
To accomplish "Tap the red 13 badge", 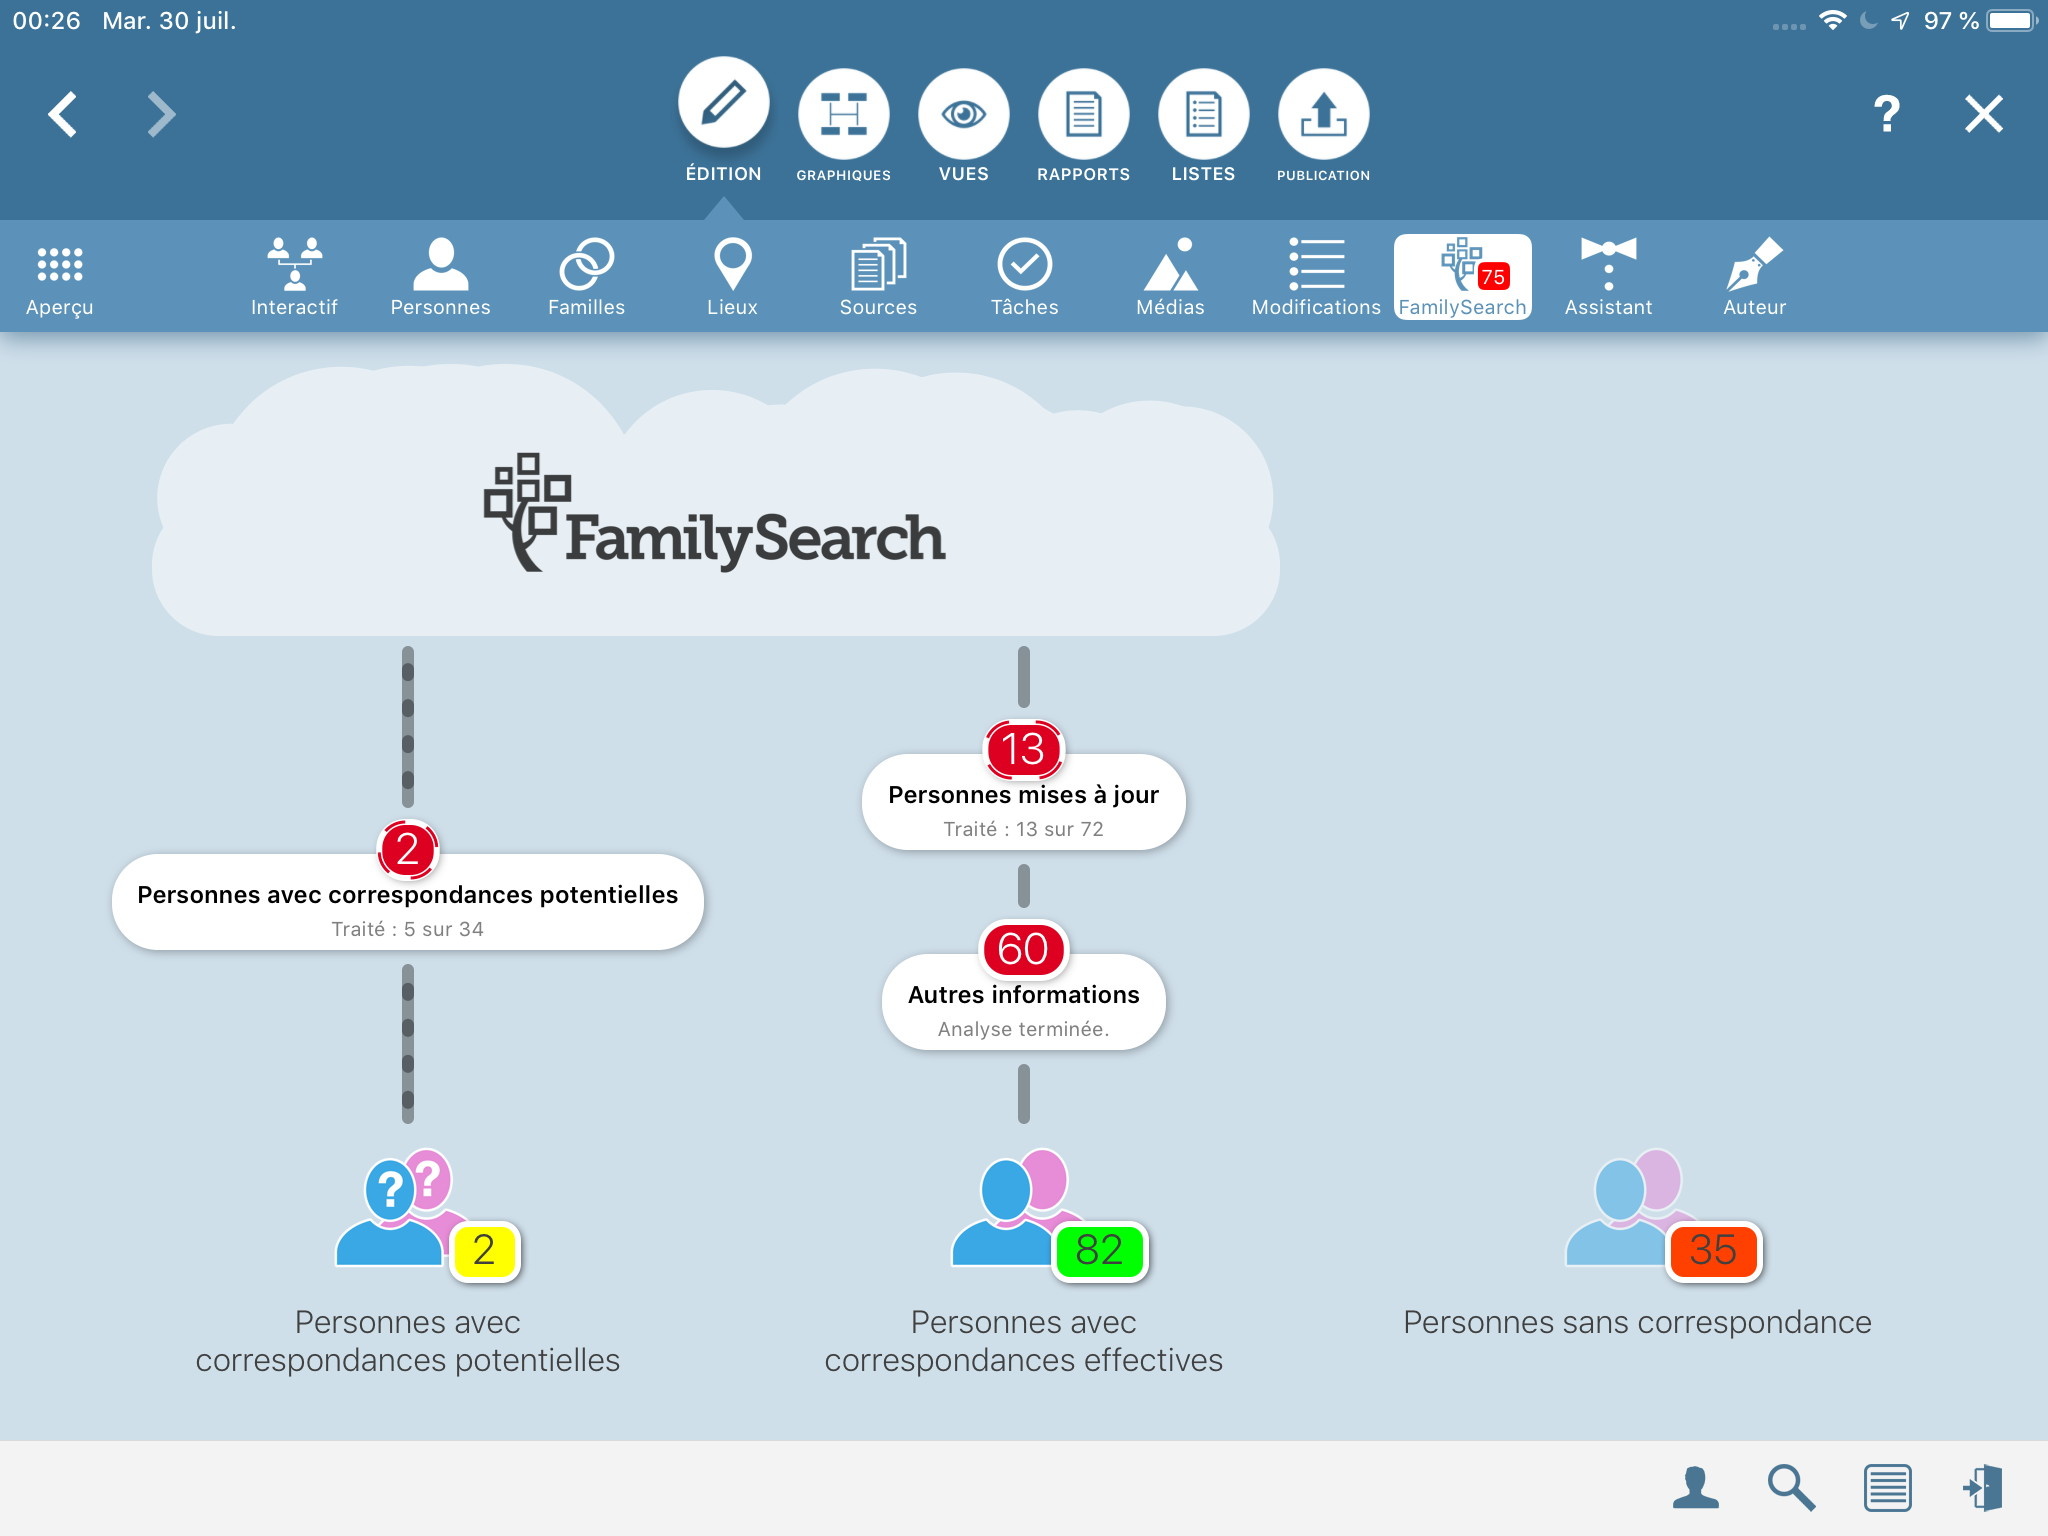I will tap(1024, 749).
